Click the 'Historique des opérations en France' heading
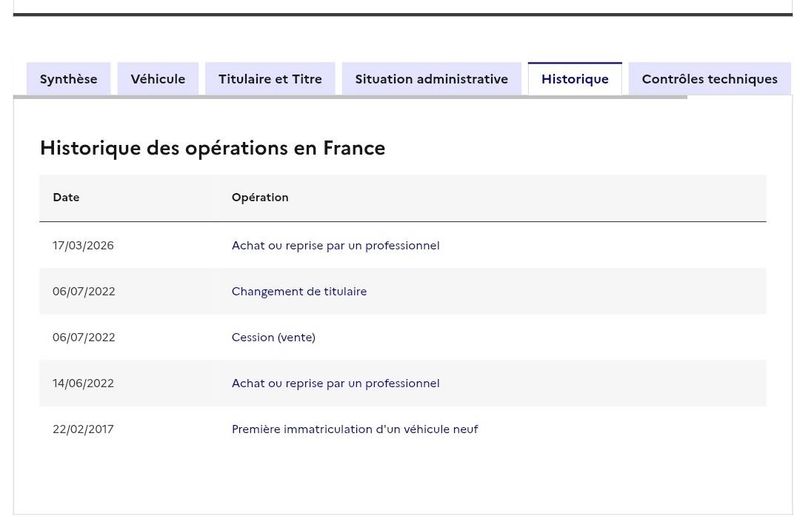This screenshot has height=521, width=800. (213, 148)
